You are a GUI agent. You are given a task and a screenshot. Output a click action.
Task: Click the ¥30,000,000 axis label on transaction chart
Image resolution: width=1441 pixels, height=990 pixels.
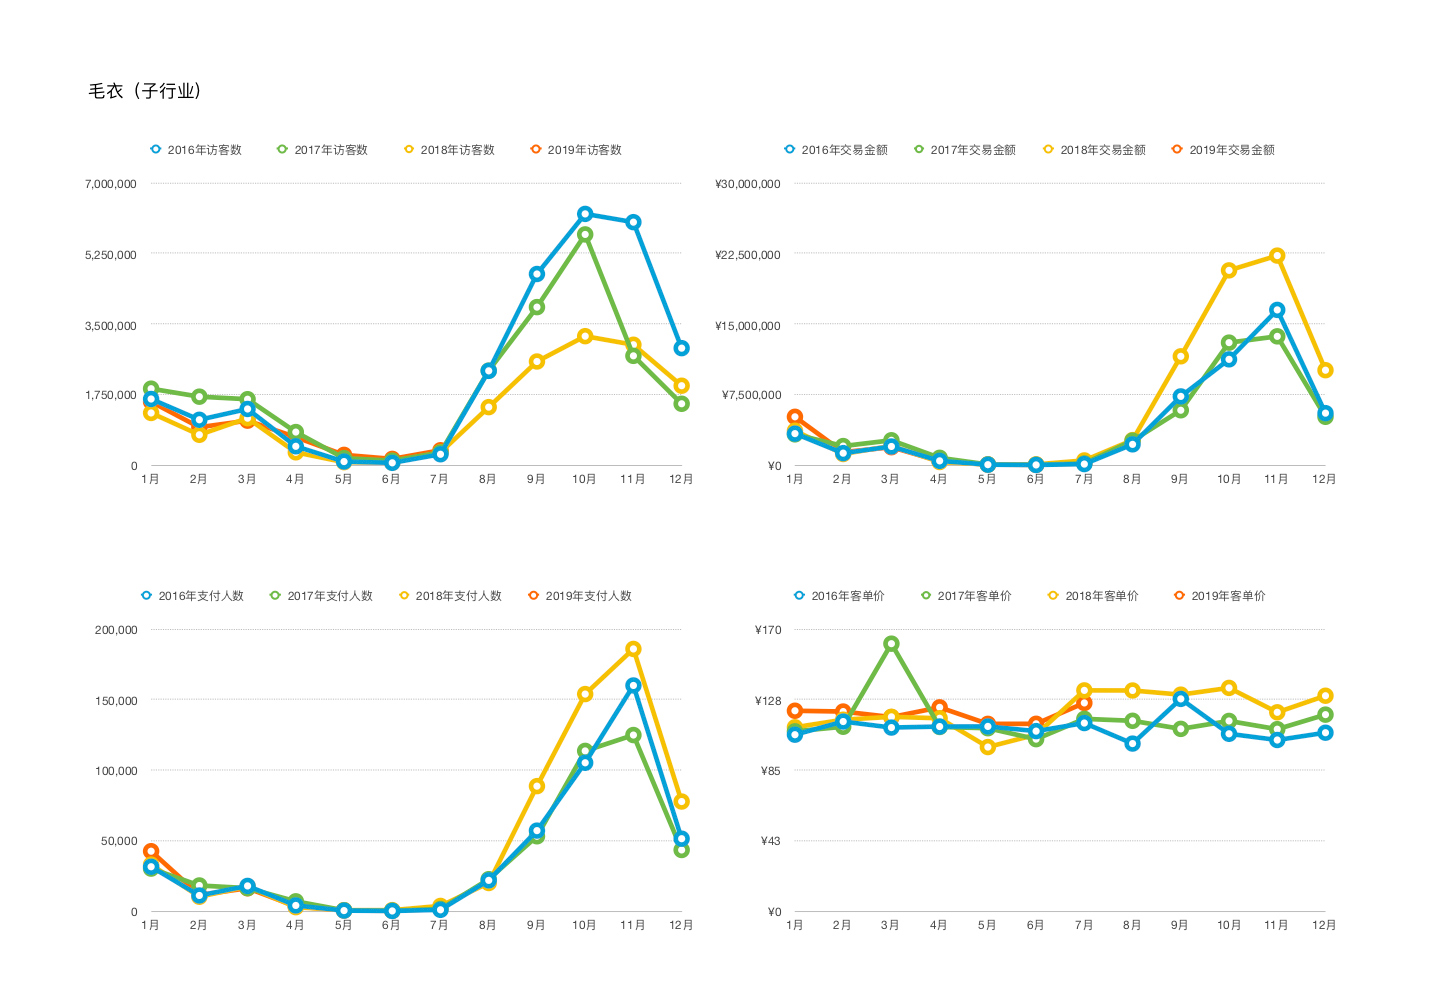click(747, 184)
